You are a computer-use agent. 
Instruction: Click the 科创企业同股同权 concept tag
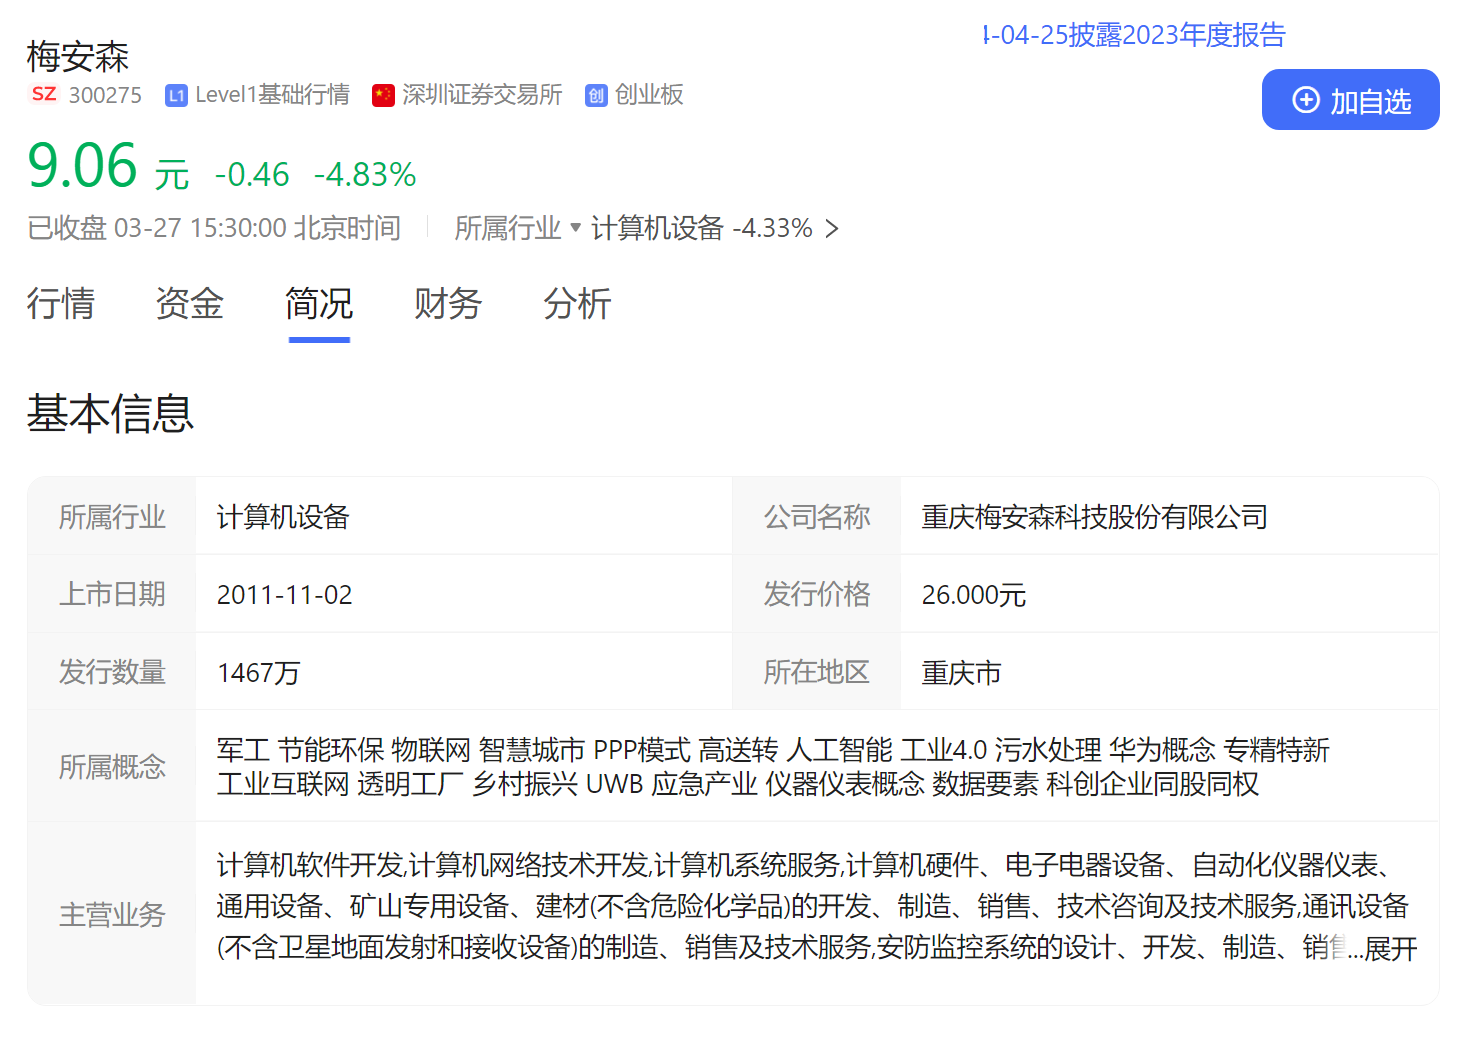coord(1152,784)
